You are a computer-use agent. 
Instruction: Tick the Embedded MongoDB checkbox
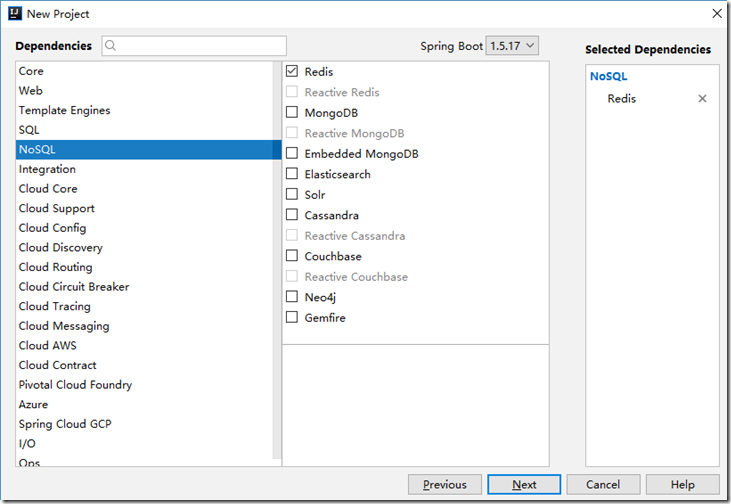click(x=292, y=153)
